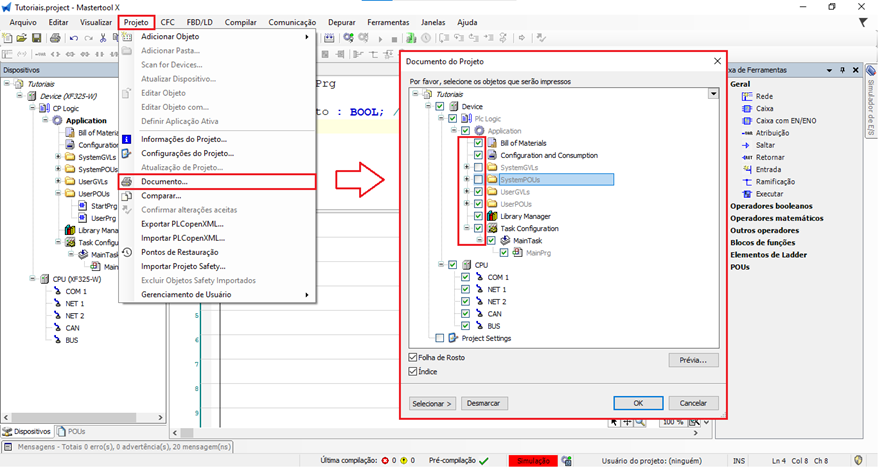The image size is (884, 475).
Task: Switch to the POUs tab at bottom
Action: coord(70,431)
